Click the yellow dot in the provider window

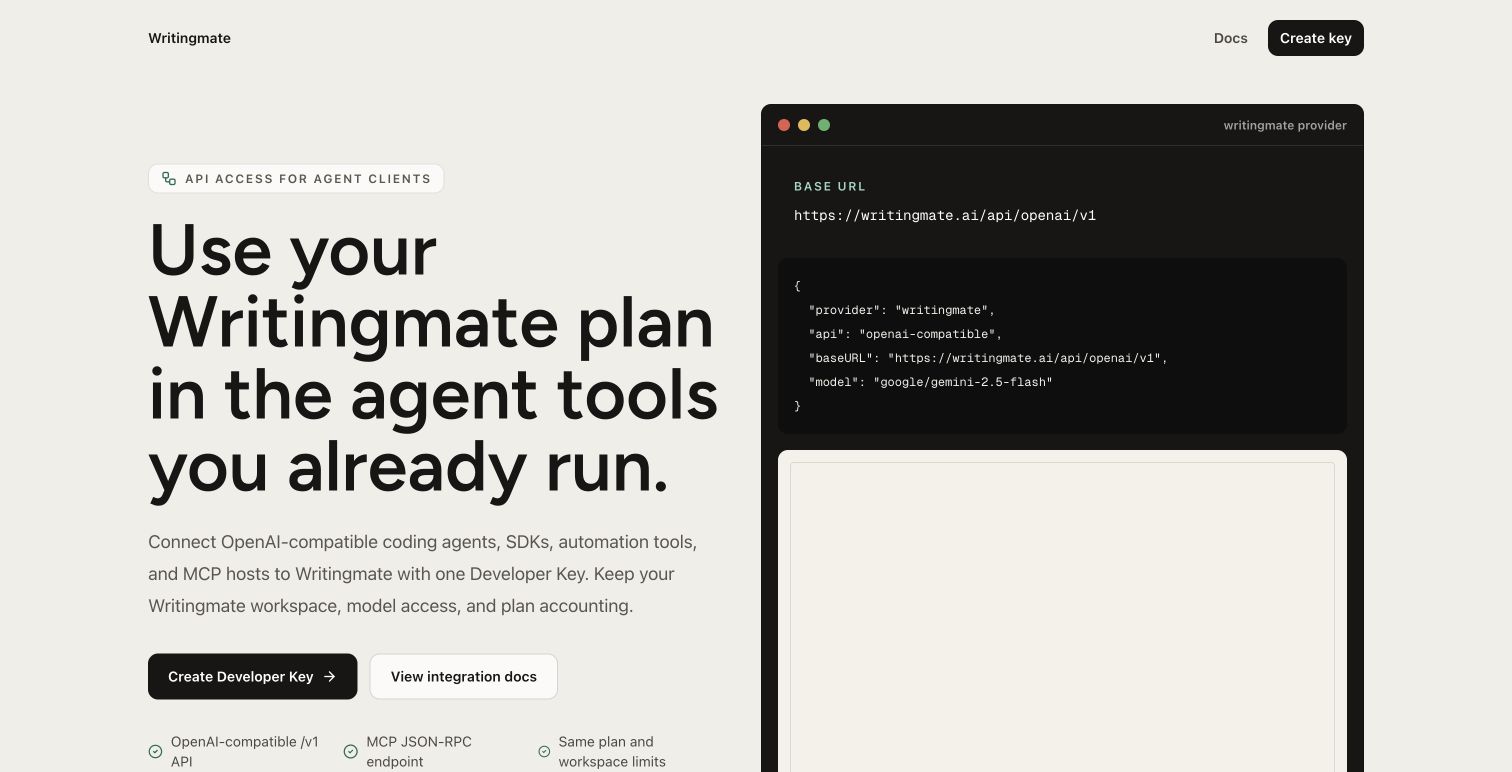pos(804,125)
